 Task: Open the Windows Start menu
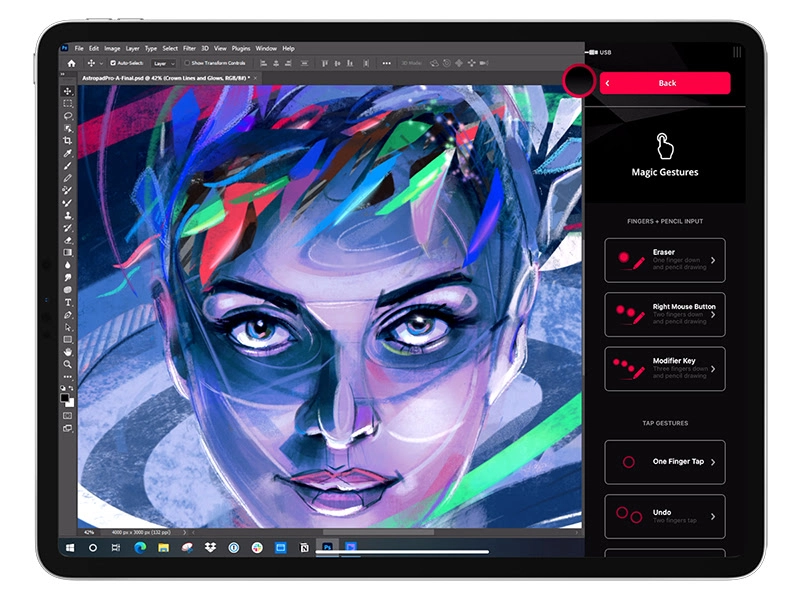(x=70, y=547)
